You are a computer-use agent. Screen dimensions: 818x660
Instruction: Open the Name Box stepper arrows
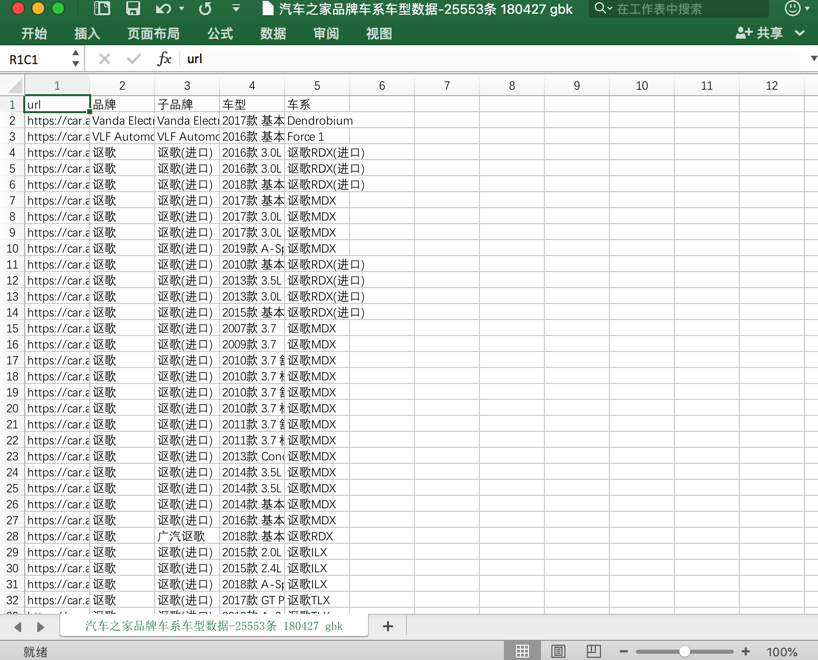point(76,58)
